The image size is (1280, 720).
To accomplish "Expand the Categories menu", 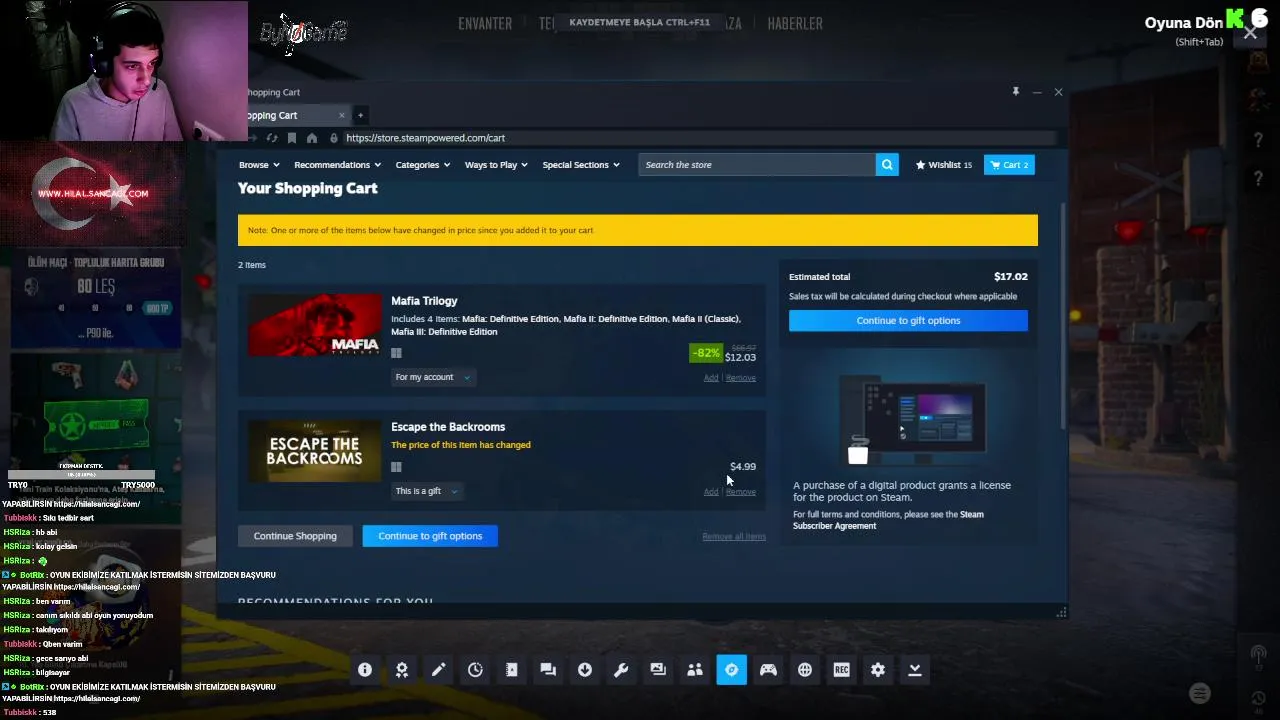I will click(x=423, y=165).
